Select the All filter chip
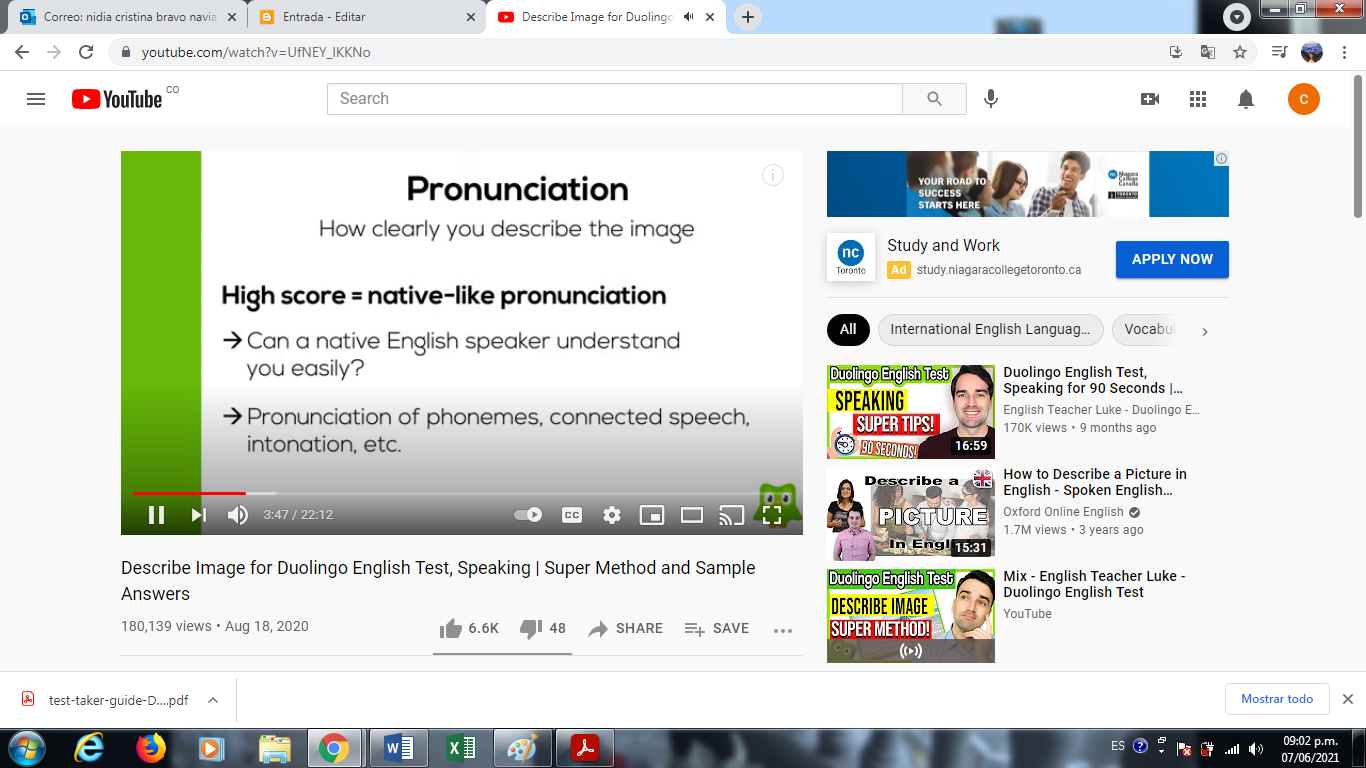The image size is (1366, 768). pos(848,329)
